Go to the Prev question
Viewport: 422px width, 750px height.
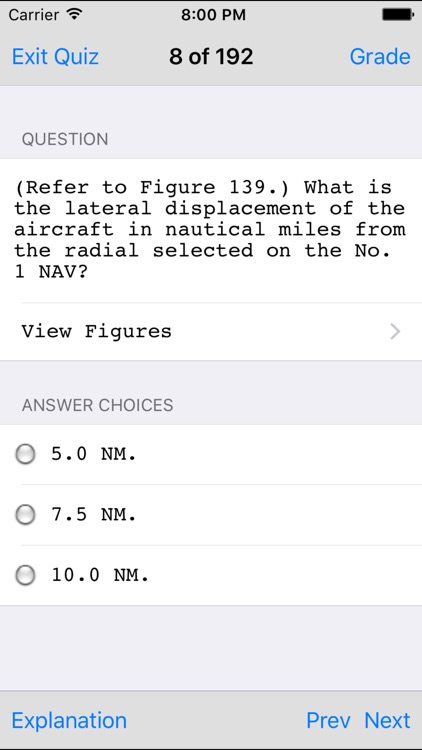coord(328,720)
